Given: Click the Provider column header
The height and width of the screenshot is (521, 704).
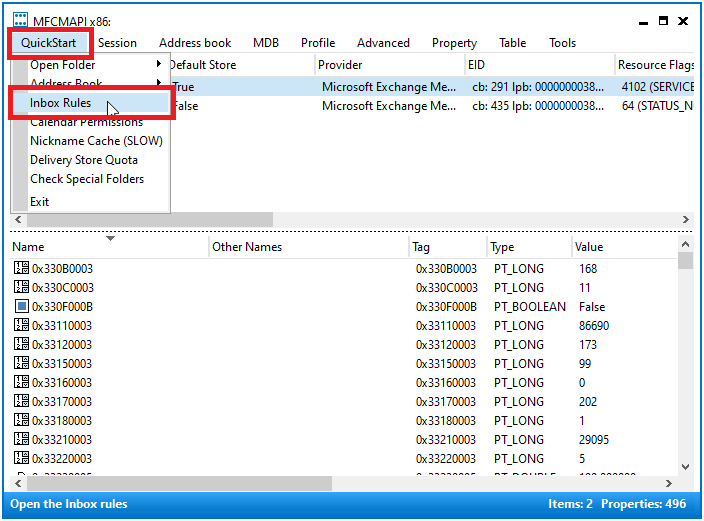Looking at the screenshot, I should click(x=340, y=65).
